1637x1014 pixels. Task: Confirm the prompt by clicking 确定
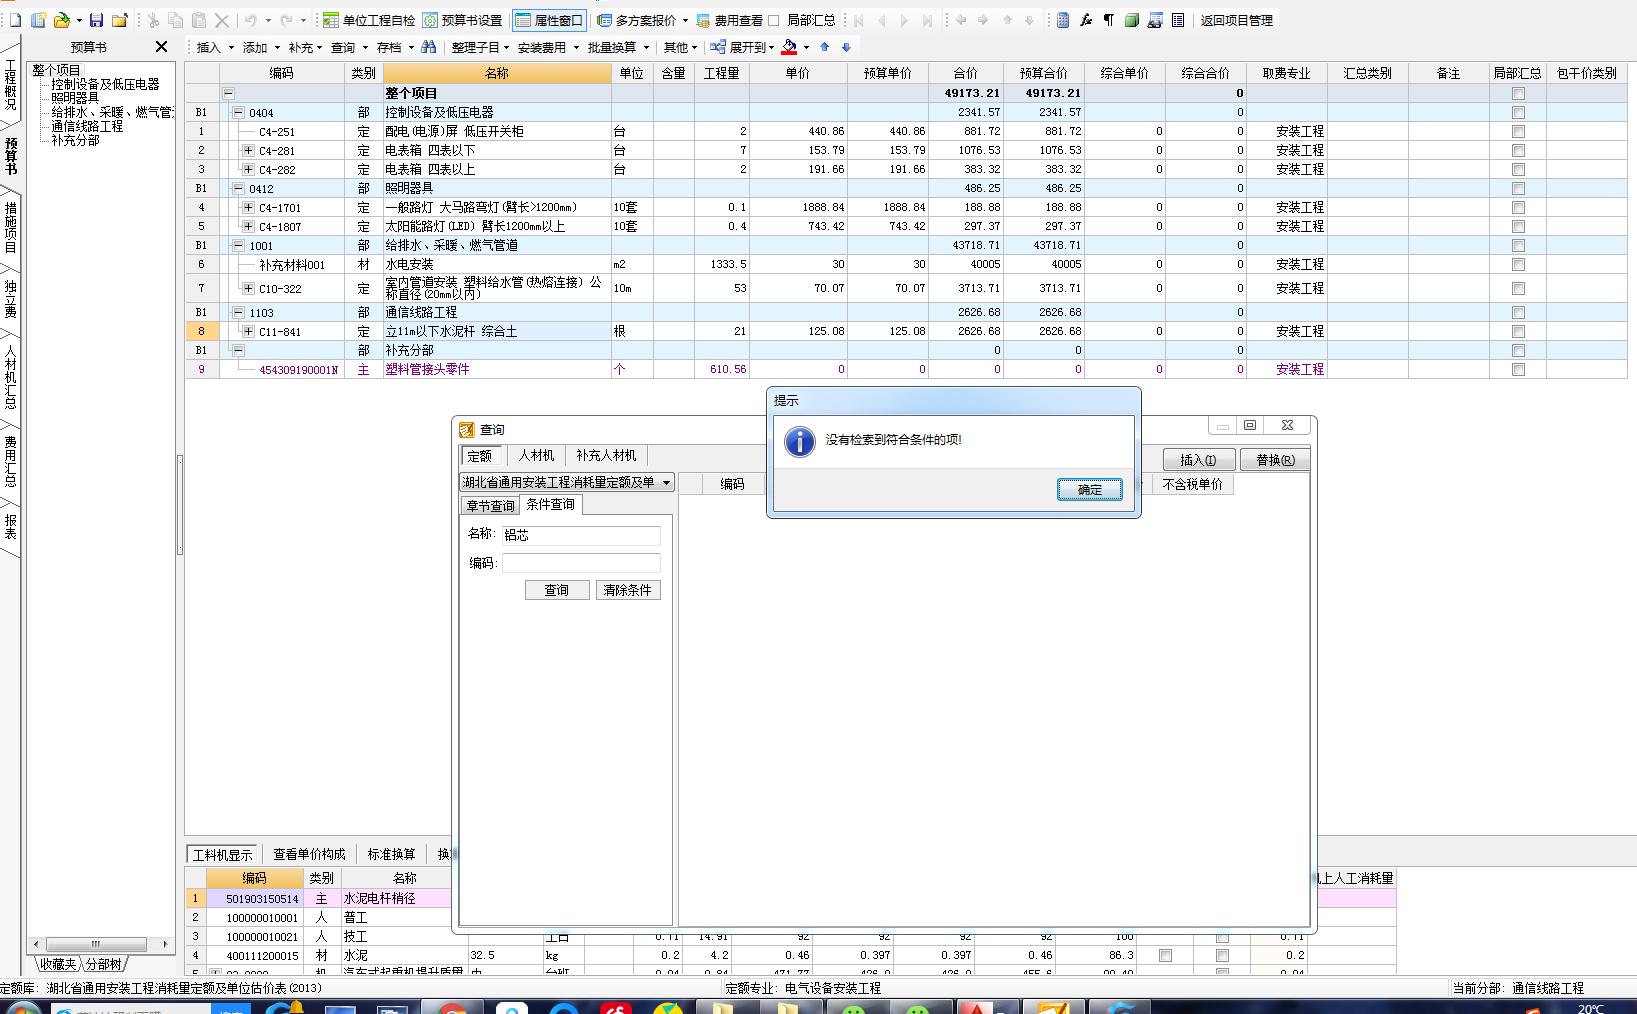1089,489
